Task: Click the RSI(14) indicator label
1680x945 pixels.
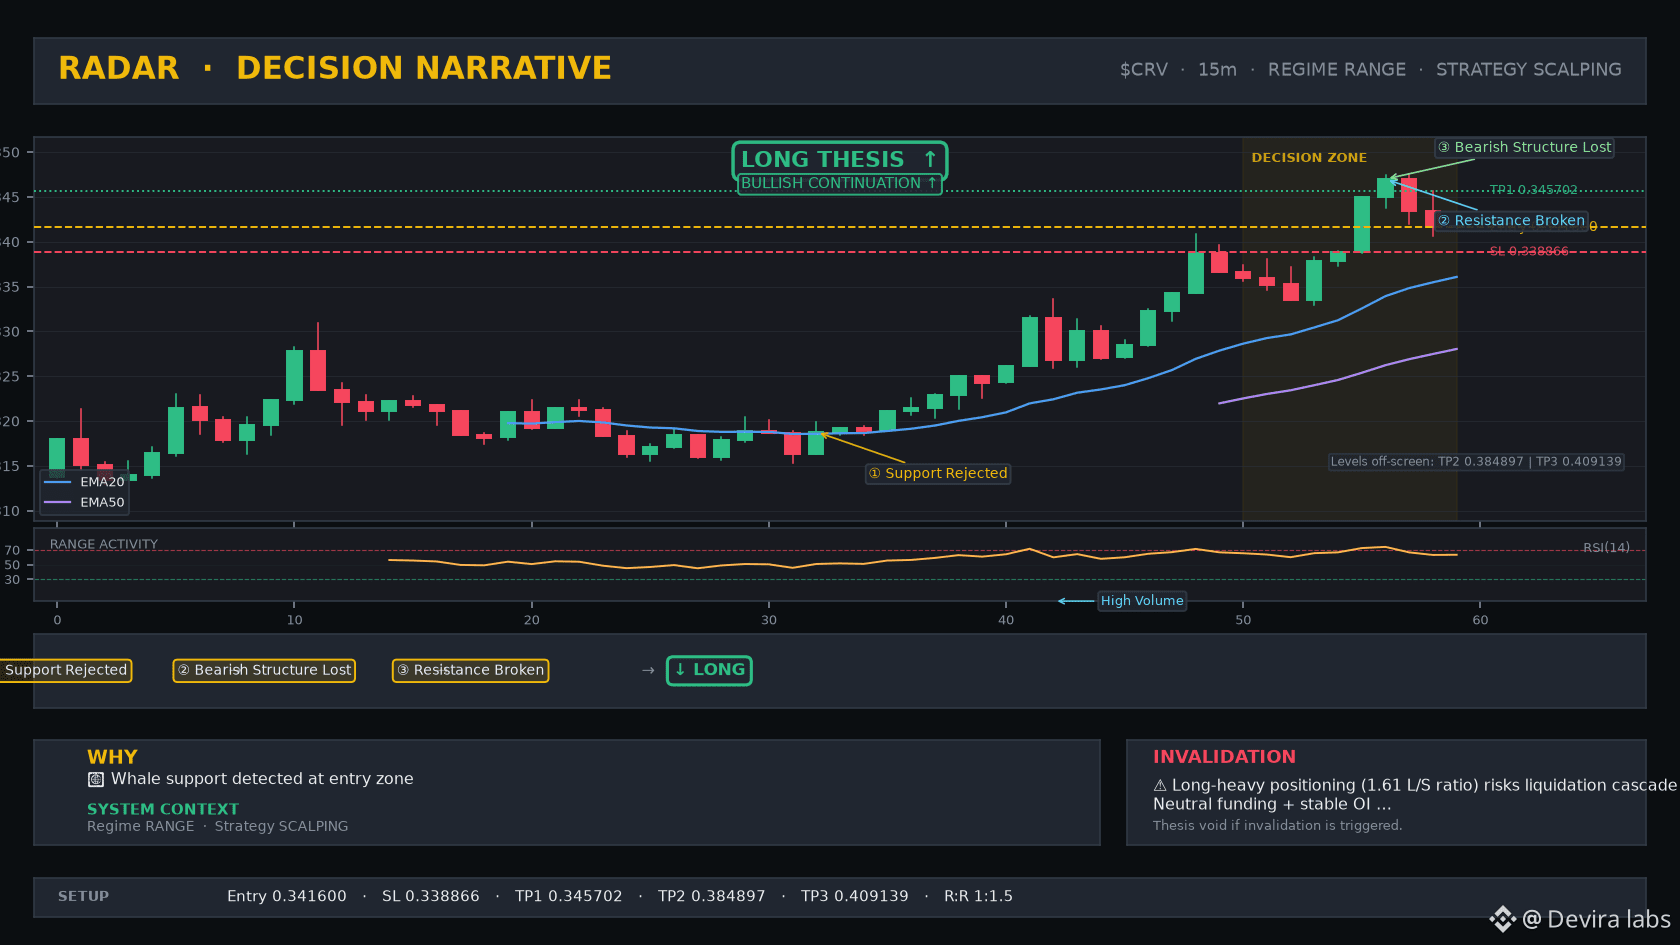Action: 1606,548
